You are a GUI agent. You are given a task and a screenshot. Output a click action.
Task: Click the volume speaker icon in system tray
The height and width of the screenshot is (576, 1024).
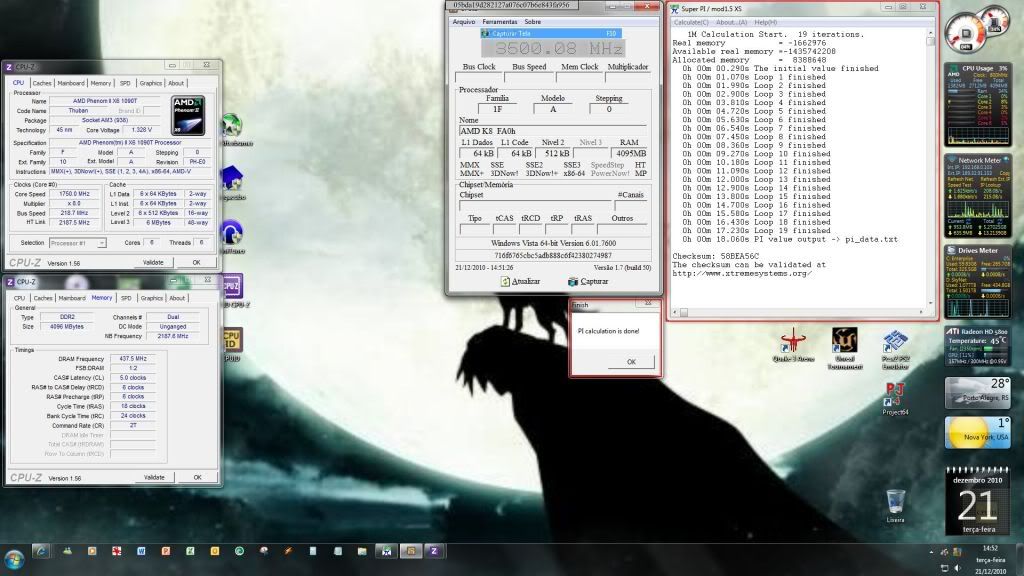[x=957, y=568]
